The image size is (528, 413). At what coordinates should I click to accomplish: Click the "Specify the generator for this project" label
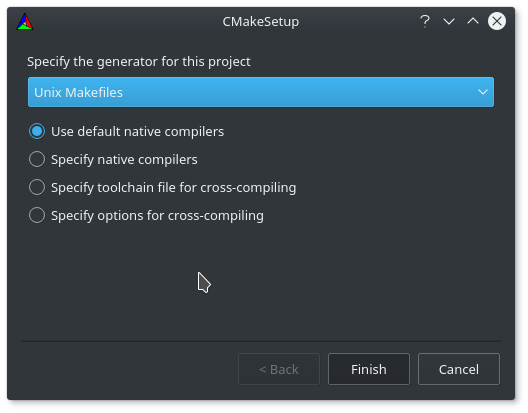pos(139,62)
